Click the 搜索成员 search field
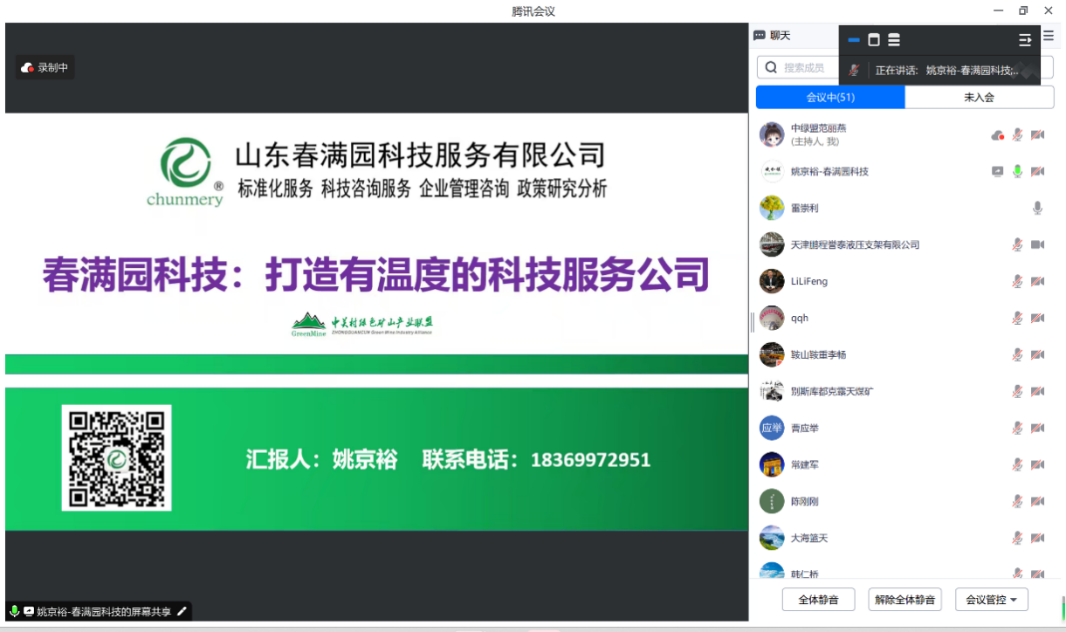1066x632 pixels. (797, 67)
